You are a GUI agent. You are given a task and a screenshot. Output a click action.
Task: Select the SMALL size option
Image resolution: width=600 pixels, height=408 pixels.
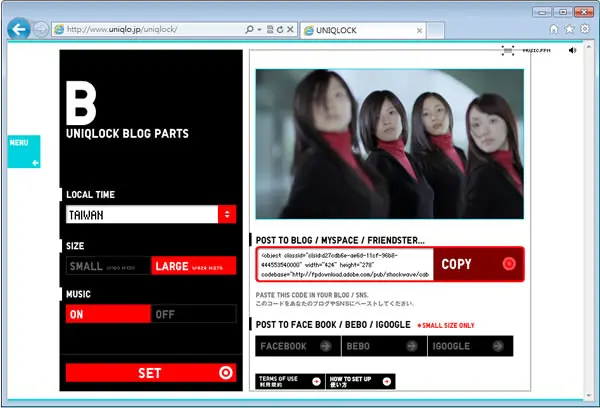point(109,266)
